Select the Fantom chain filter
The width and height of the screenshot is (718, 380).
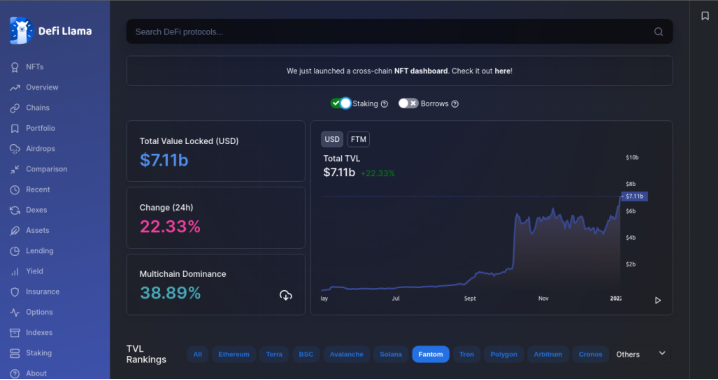point(431,354)
